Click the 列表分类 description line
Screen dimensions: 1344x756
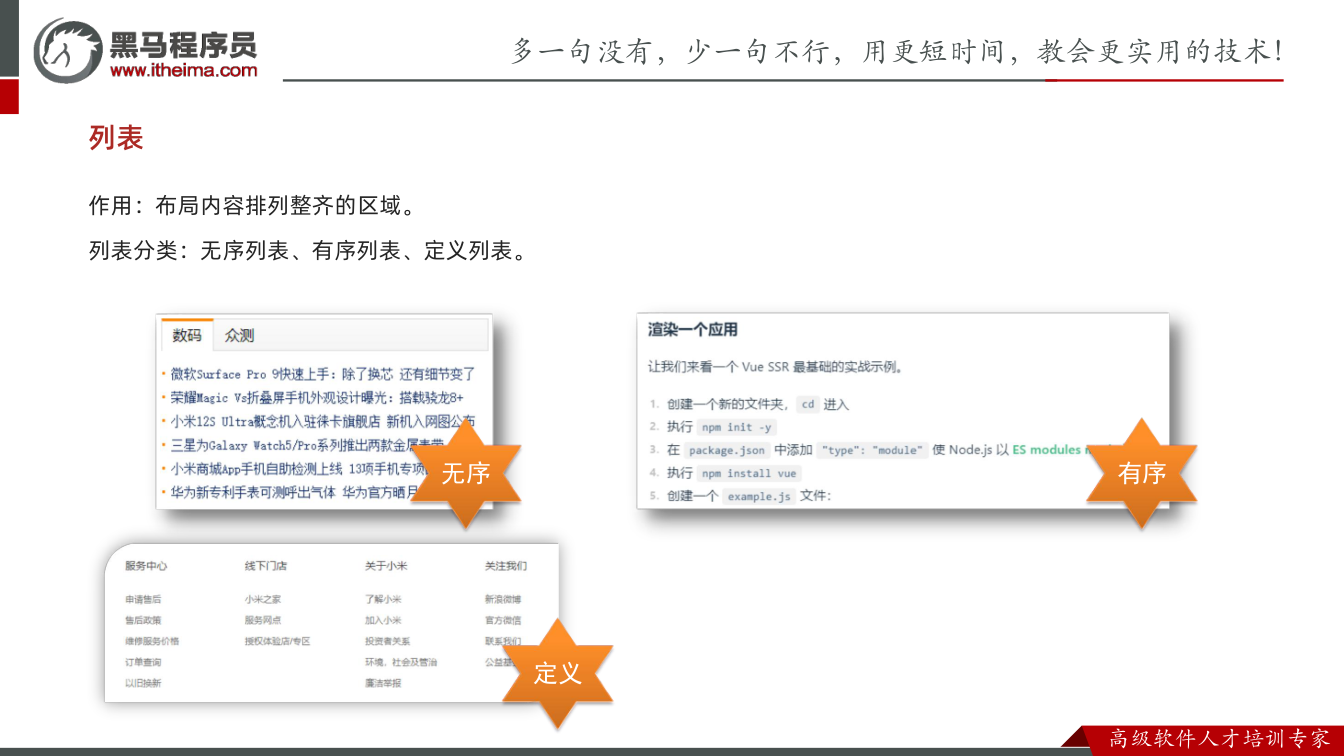tap(309, 250)
